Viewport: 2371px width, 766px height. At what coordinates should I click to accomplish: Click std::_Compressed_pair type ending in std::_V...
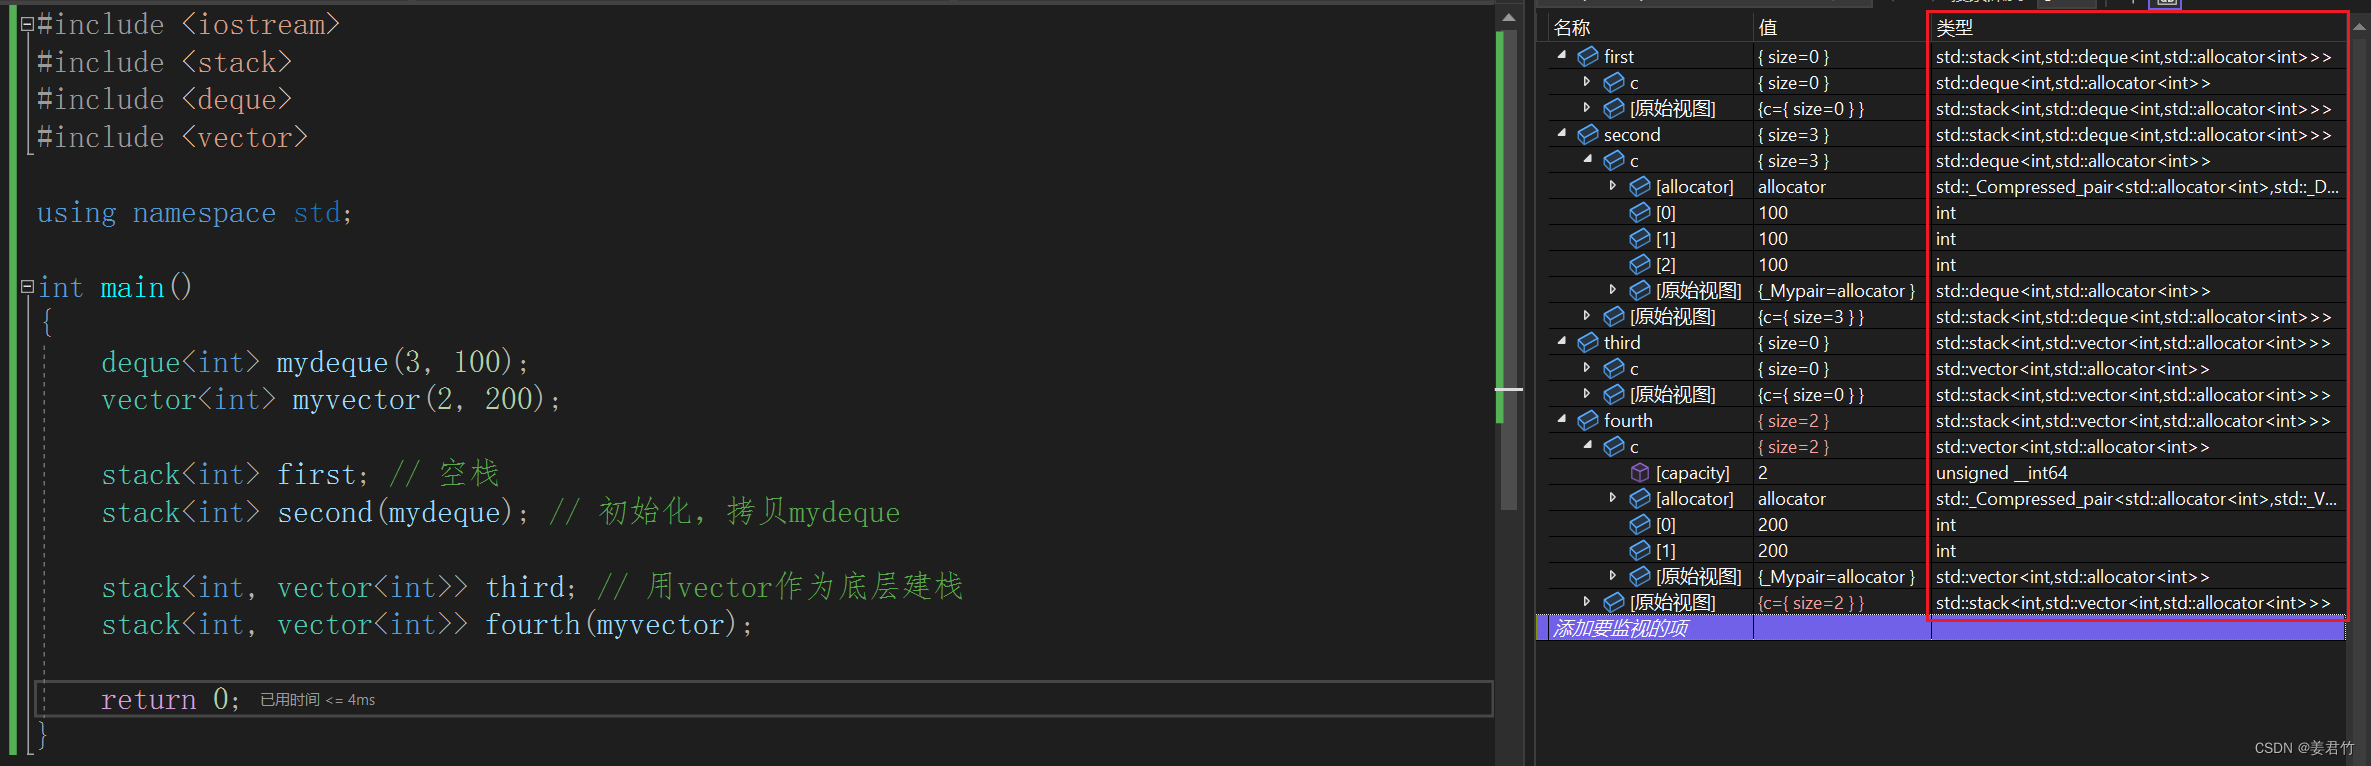(x=2137, y=499)
